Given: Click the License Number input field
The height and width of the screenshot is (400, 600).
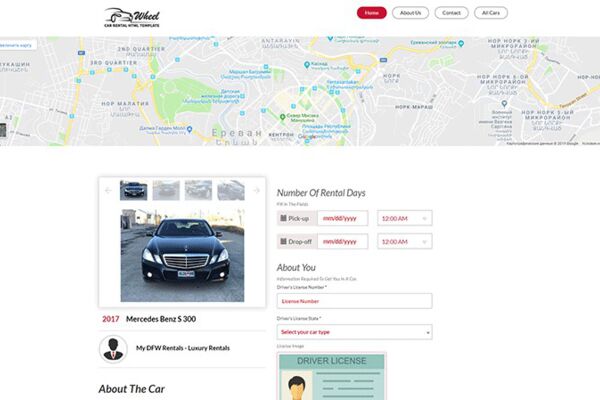Looking at the screenshot, I should 355,301.
